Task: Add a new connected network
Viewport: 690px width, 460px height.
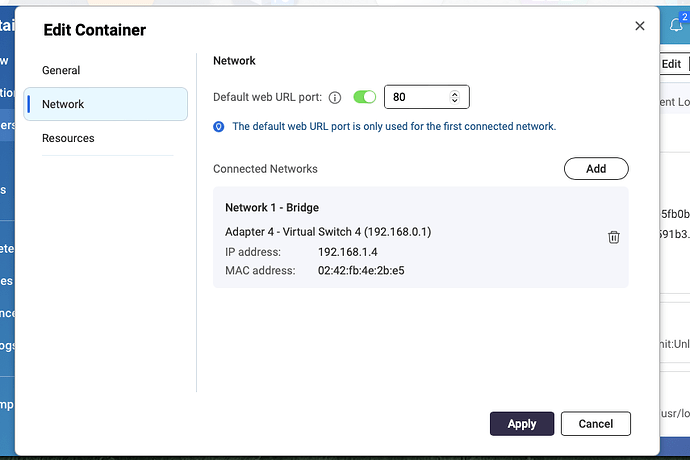Action: point(596,169)
